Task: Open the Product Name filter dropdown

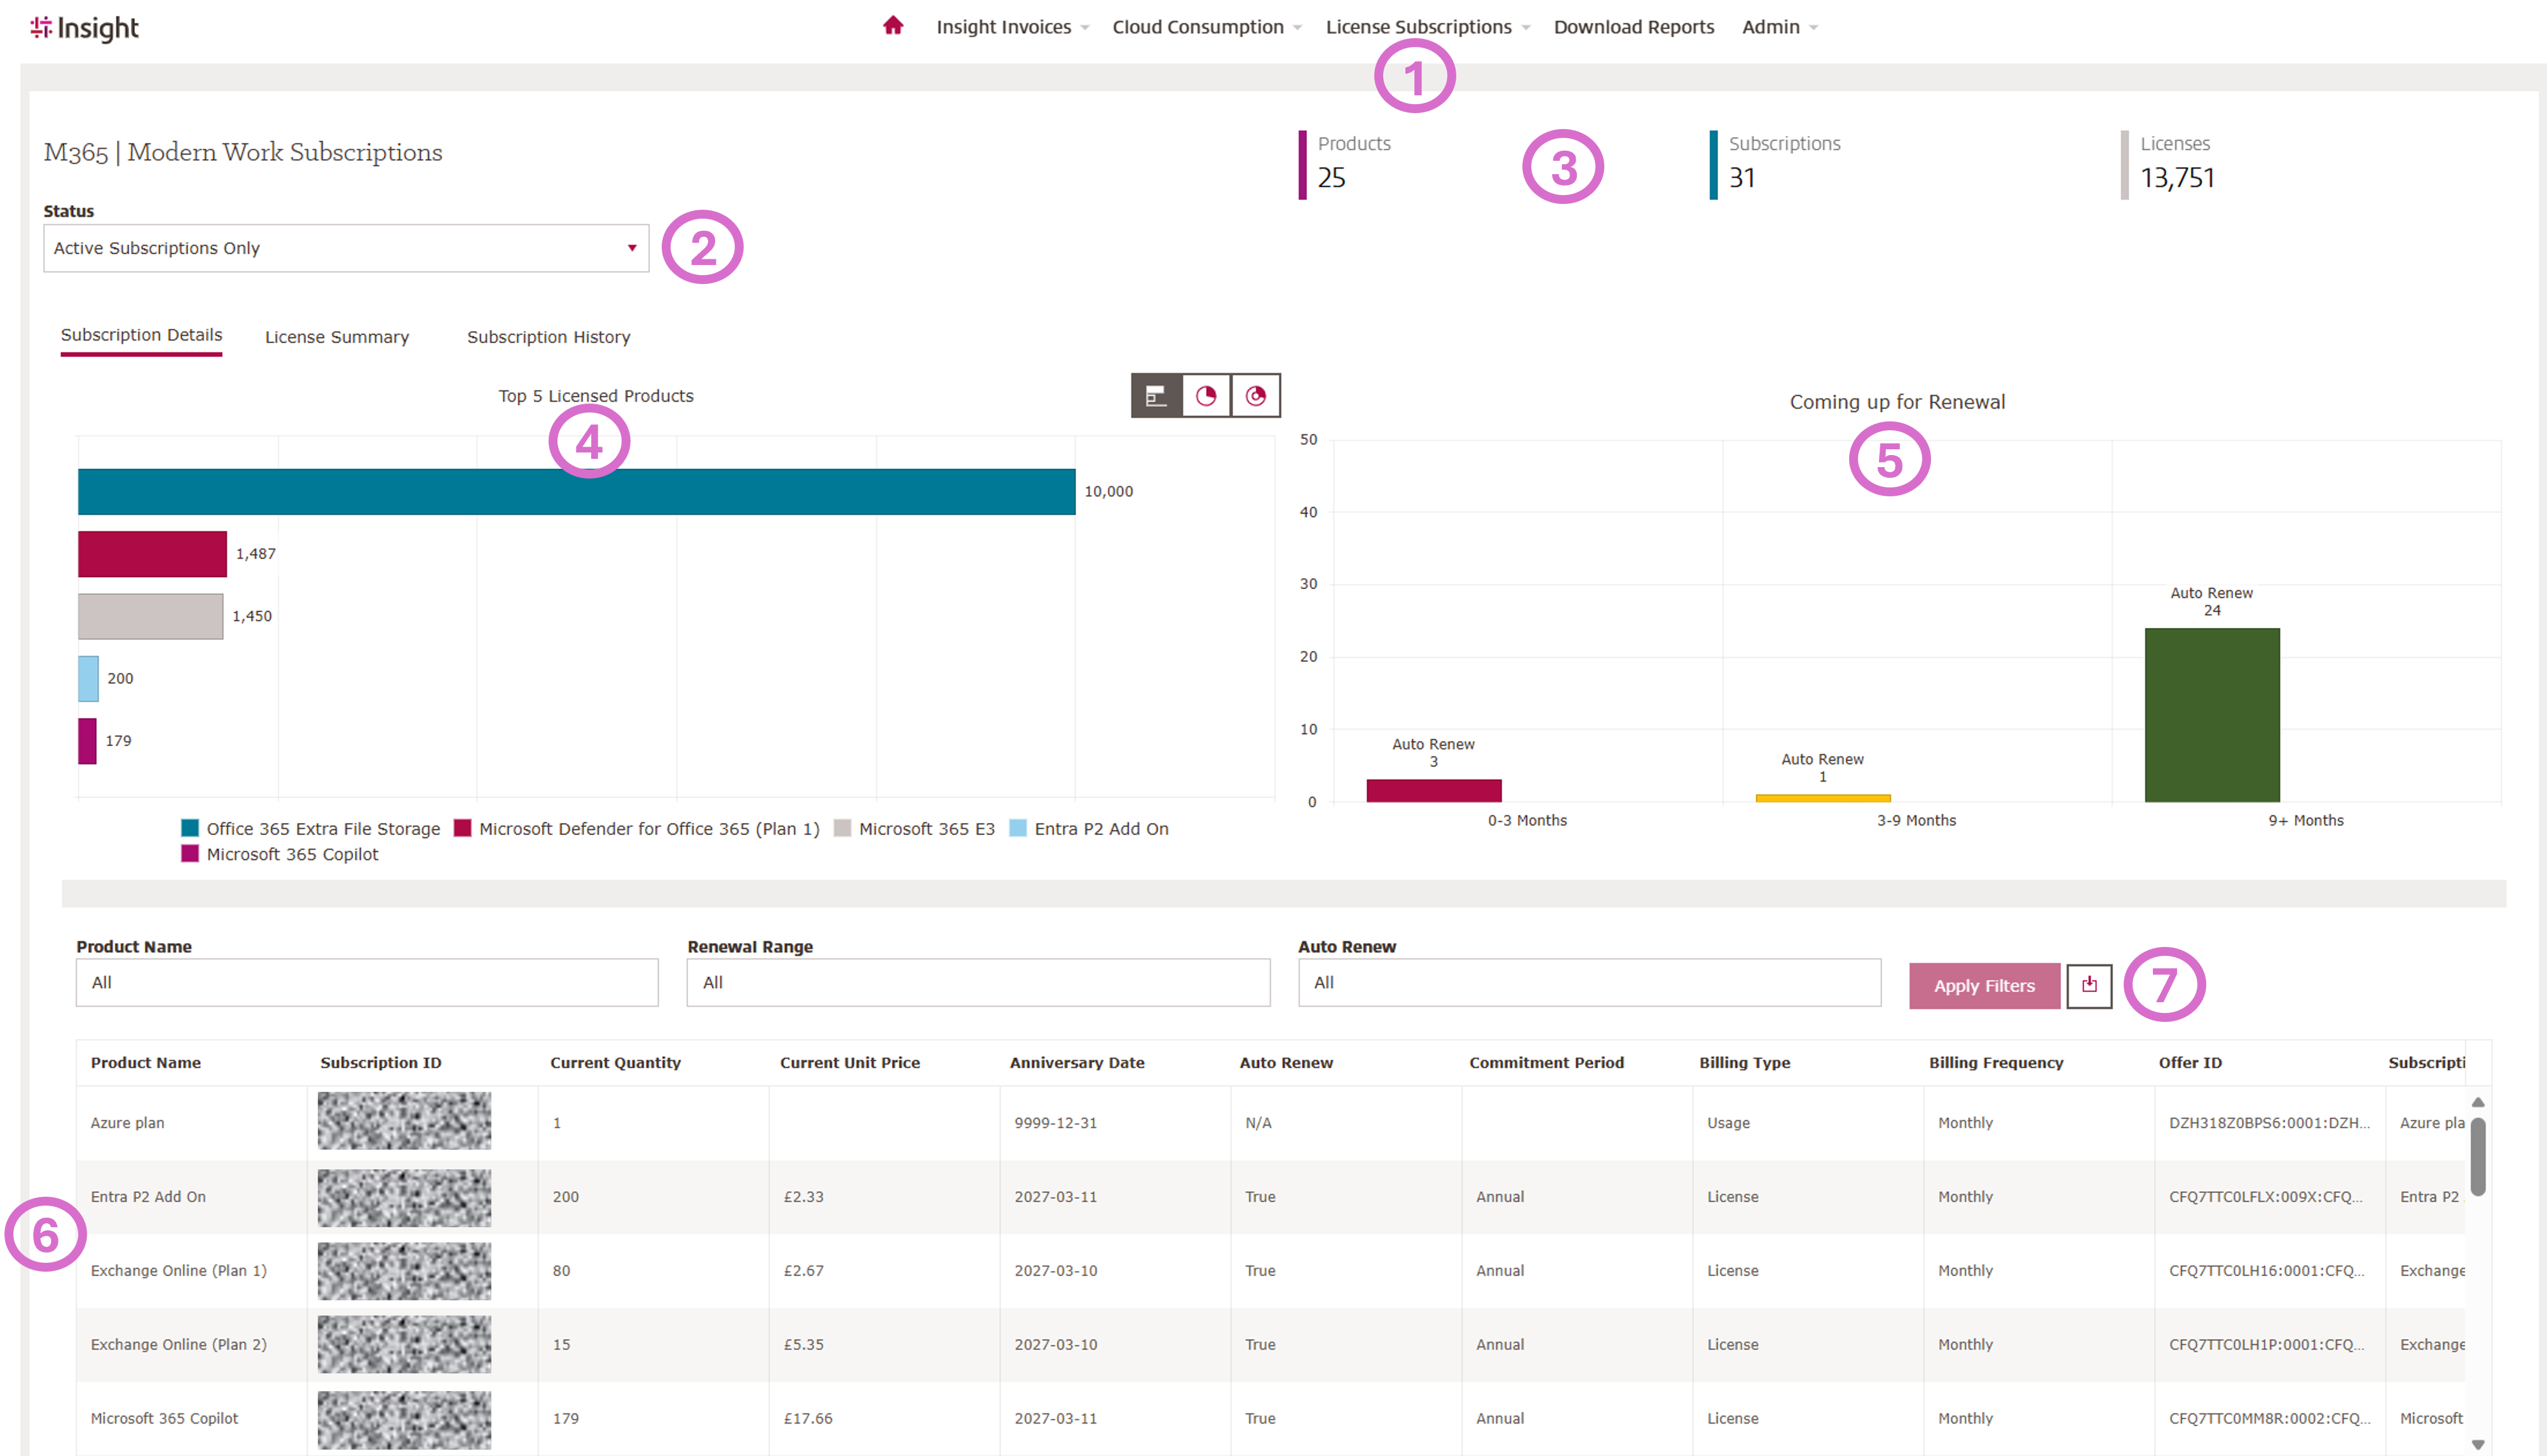Action: [x=367, y=983]
